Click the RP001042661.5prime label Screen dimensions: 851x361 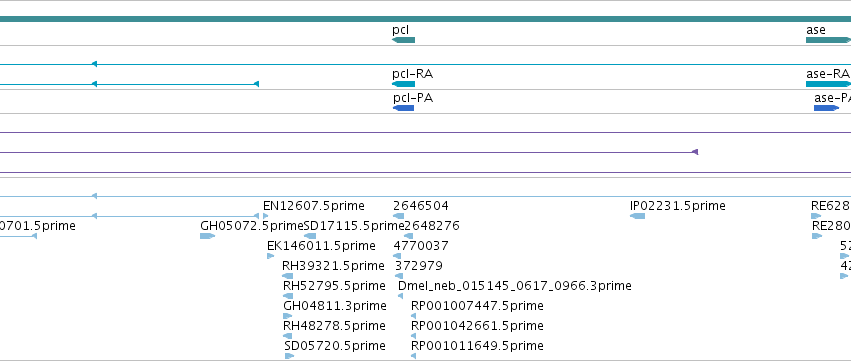tap(477, 325)
